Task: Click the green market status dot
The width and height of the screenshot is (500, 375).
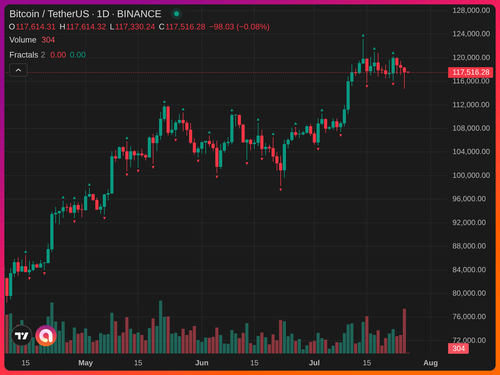Action: 177,14
